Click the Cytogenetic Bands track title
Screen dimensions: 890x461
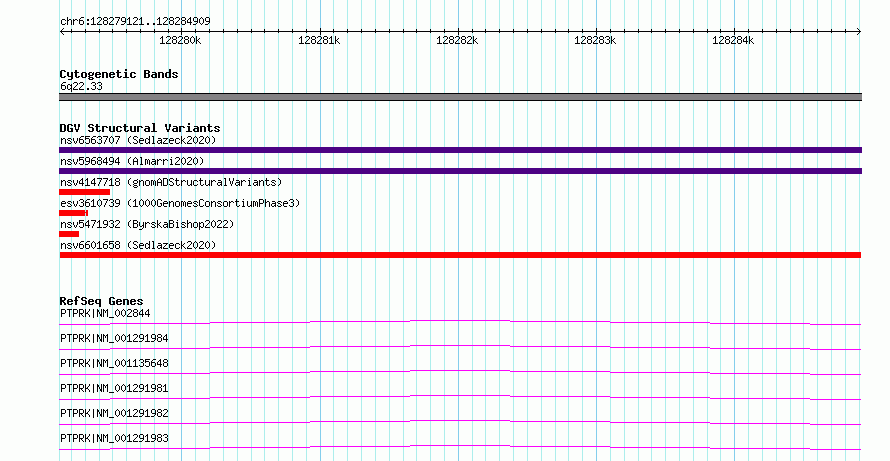click(x=119, y=74)
